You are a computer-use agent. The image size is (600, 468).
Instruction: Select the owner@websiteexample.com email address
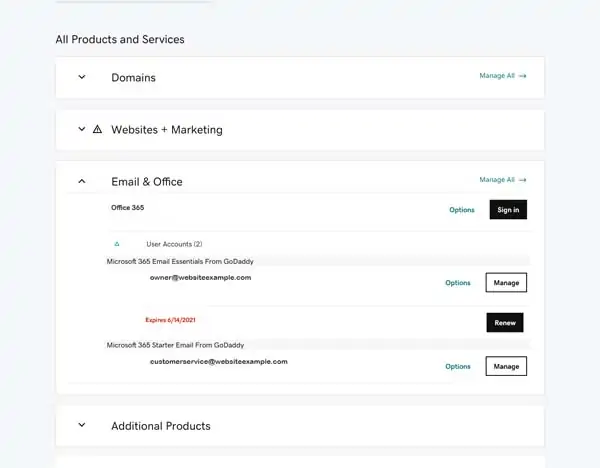[x=201, y=277]
